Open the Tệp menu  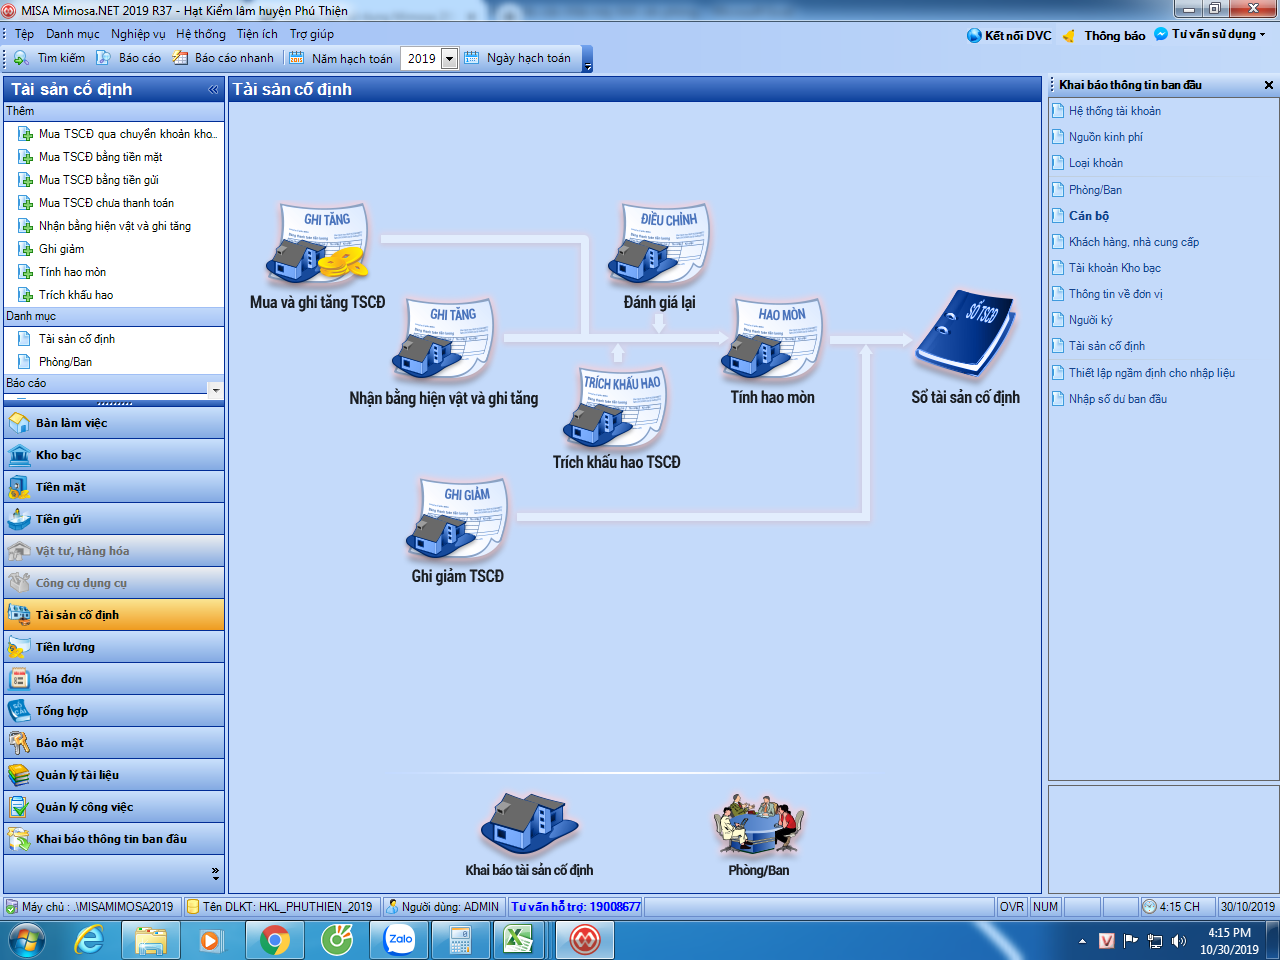(24, 34)
